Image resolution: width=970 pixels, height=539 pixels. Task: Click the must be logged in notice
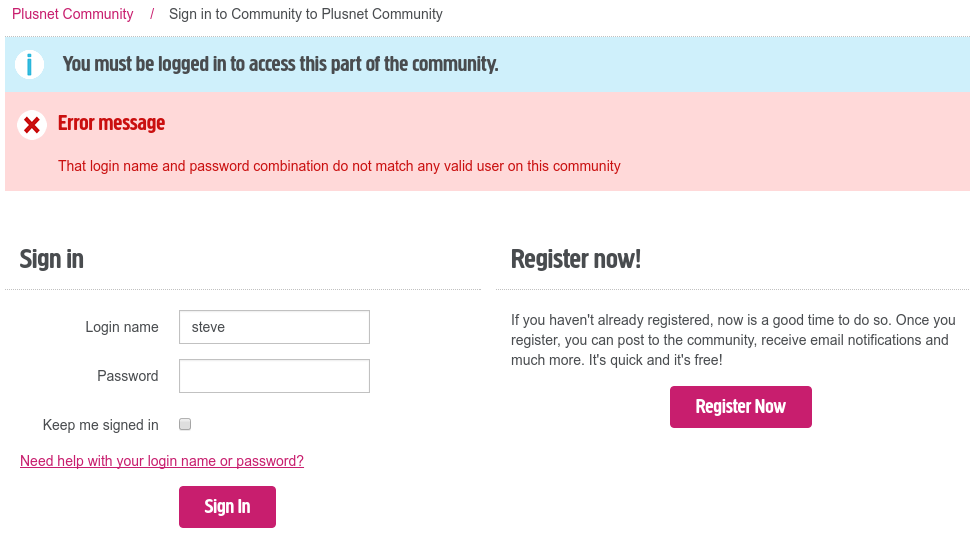(x=280, y=64)
